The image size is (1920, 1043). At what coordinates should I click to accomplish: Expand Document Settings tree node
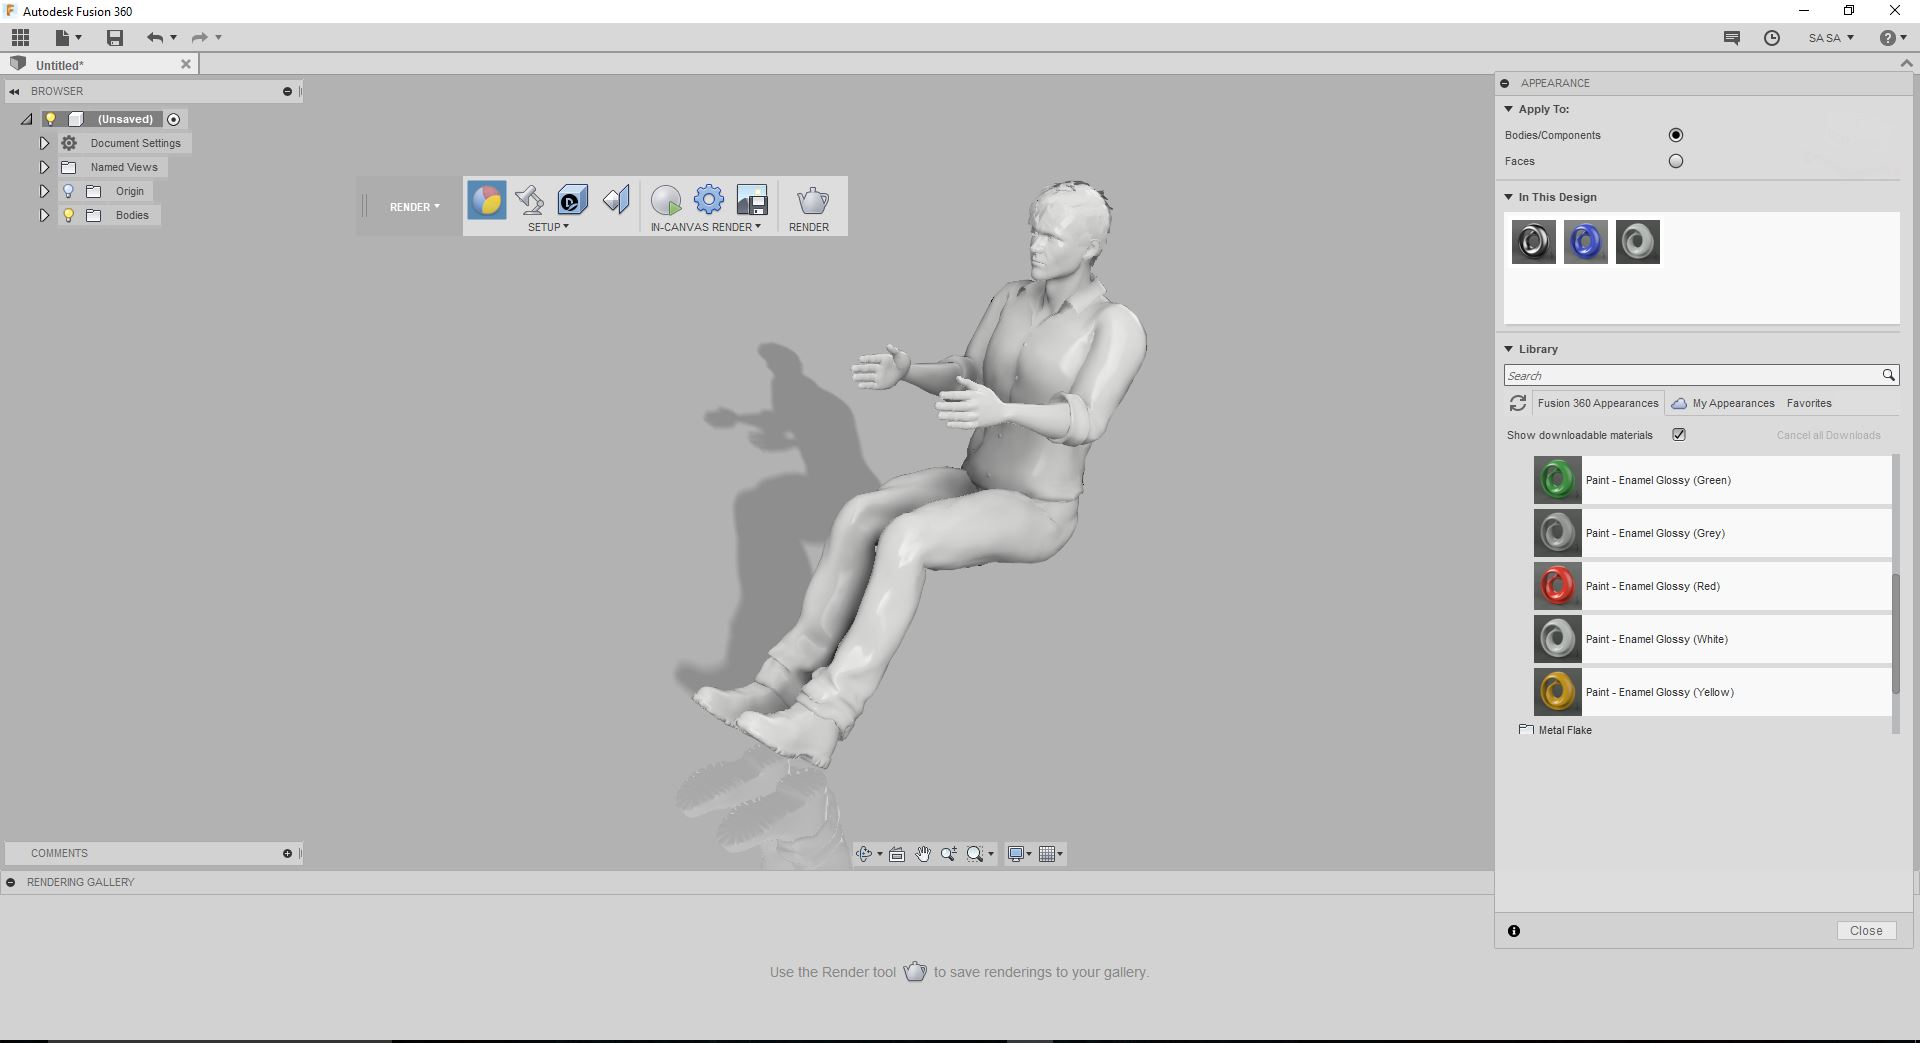tap(44, 143)
